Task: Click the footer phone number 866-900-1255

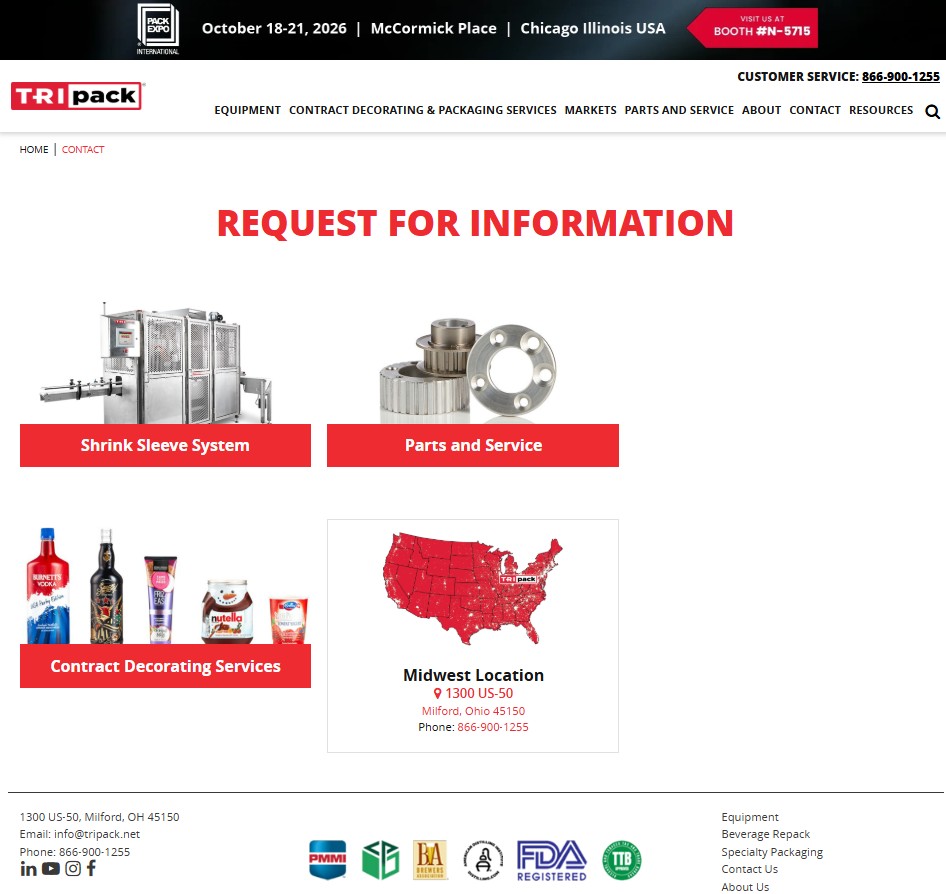Action: pos(94,852)
